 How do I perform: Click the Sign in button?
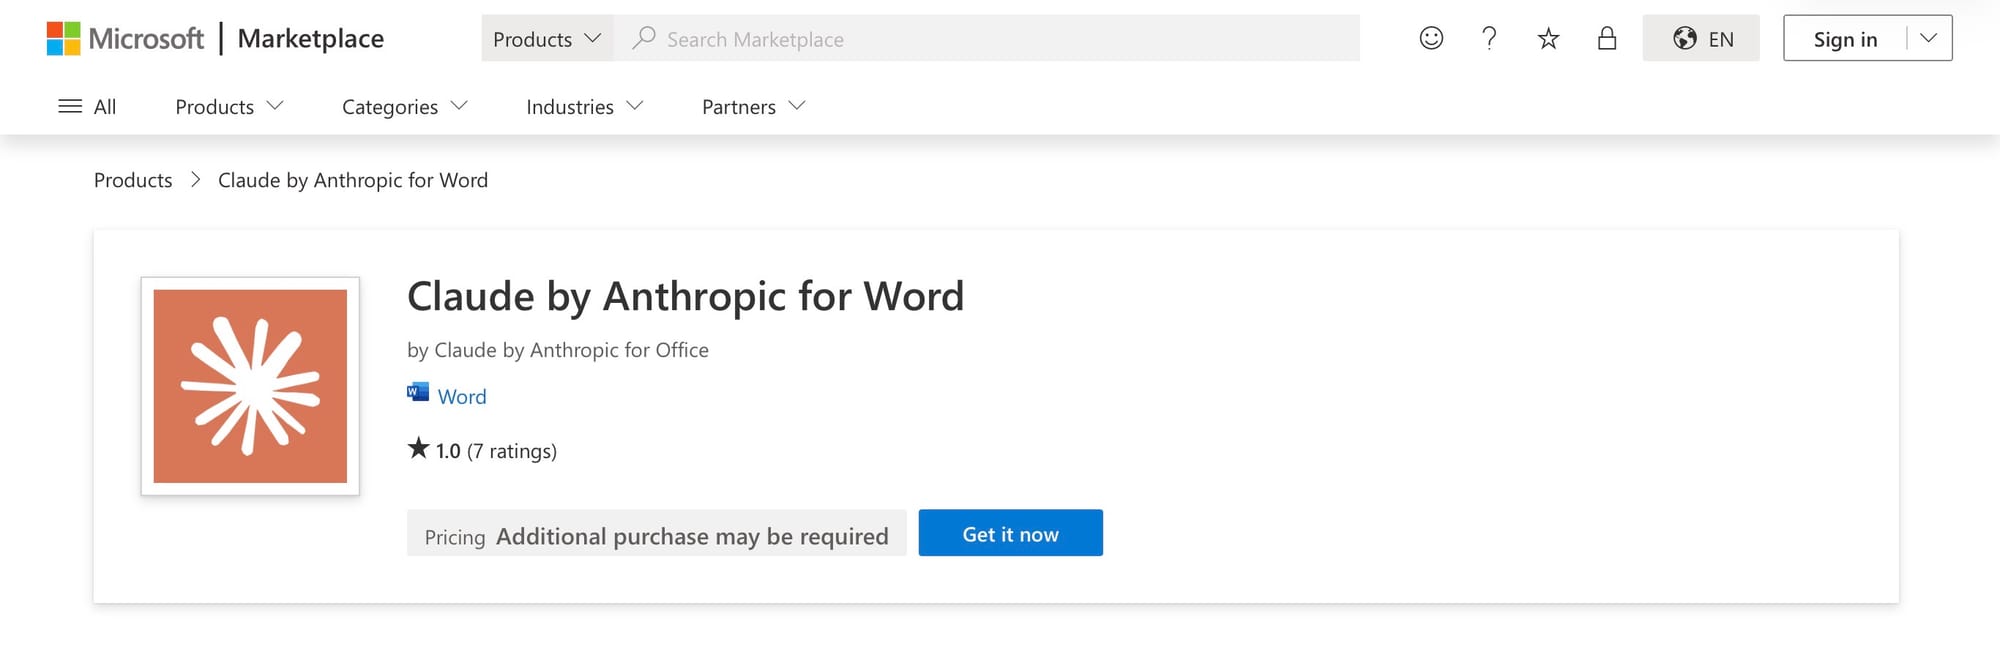[1845, 38]
